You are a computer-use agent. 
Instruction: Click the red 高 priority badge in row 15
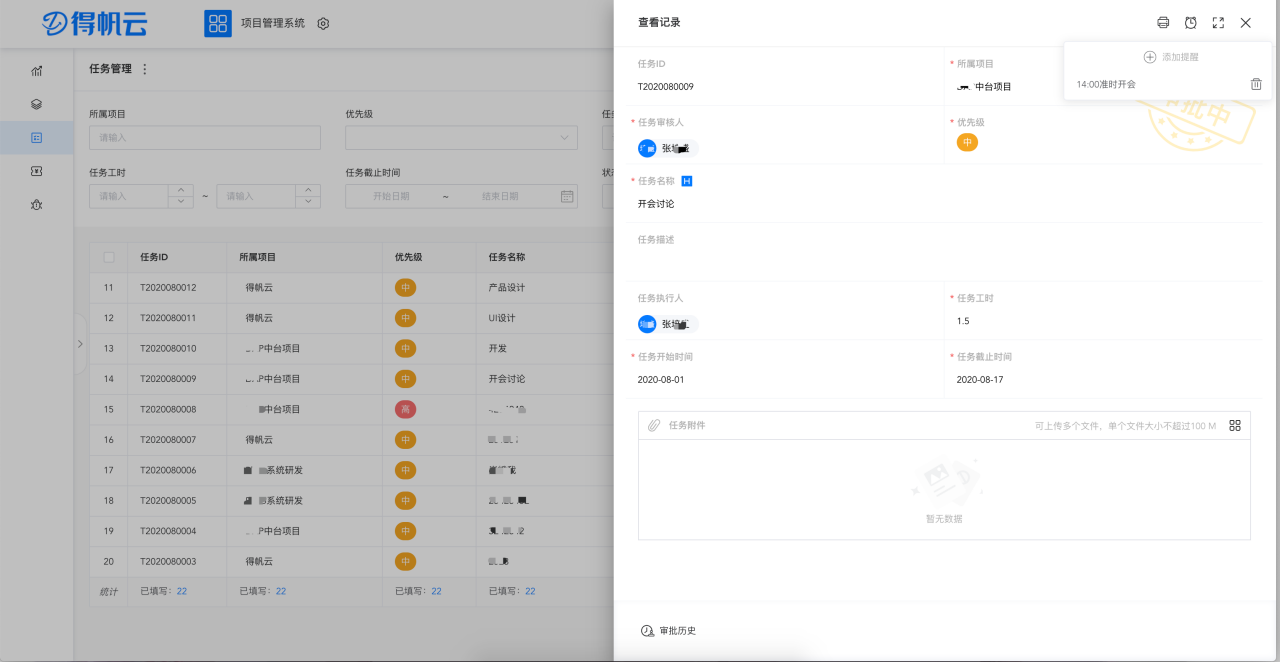coord(405,409)
